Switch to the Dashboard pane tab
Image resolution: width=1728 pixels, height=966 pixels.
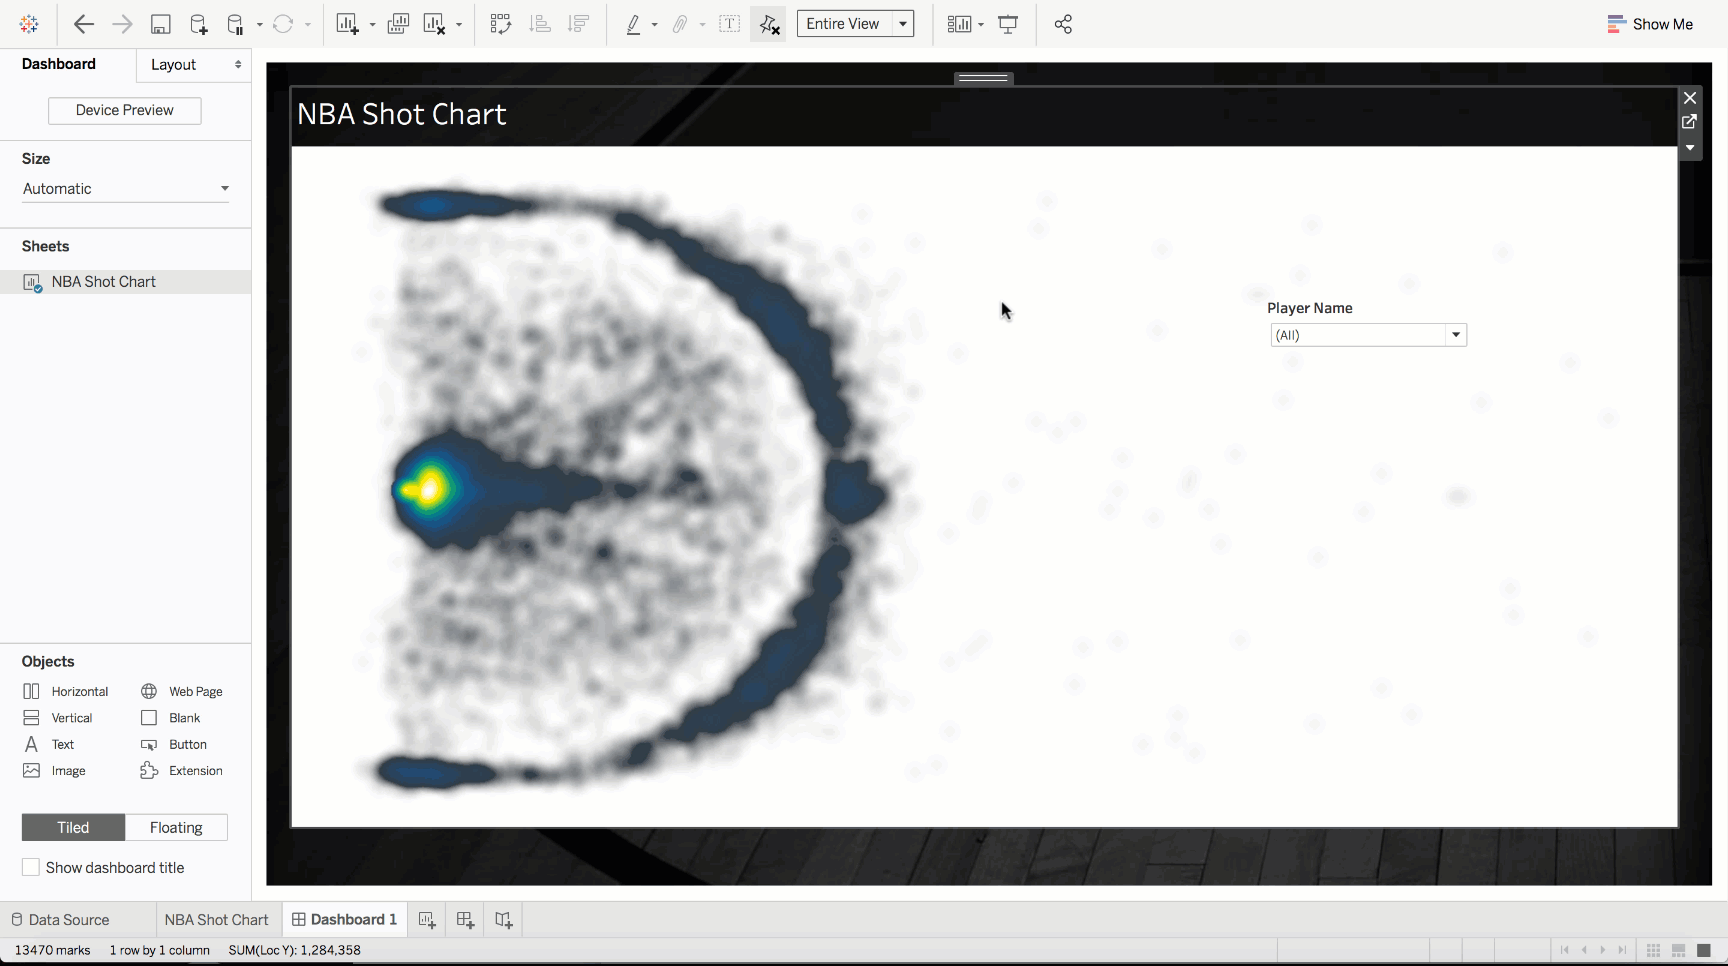tap(59, 64)
